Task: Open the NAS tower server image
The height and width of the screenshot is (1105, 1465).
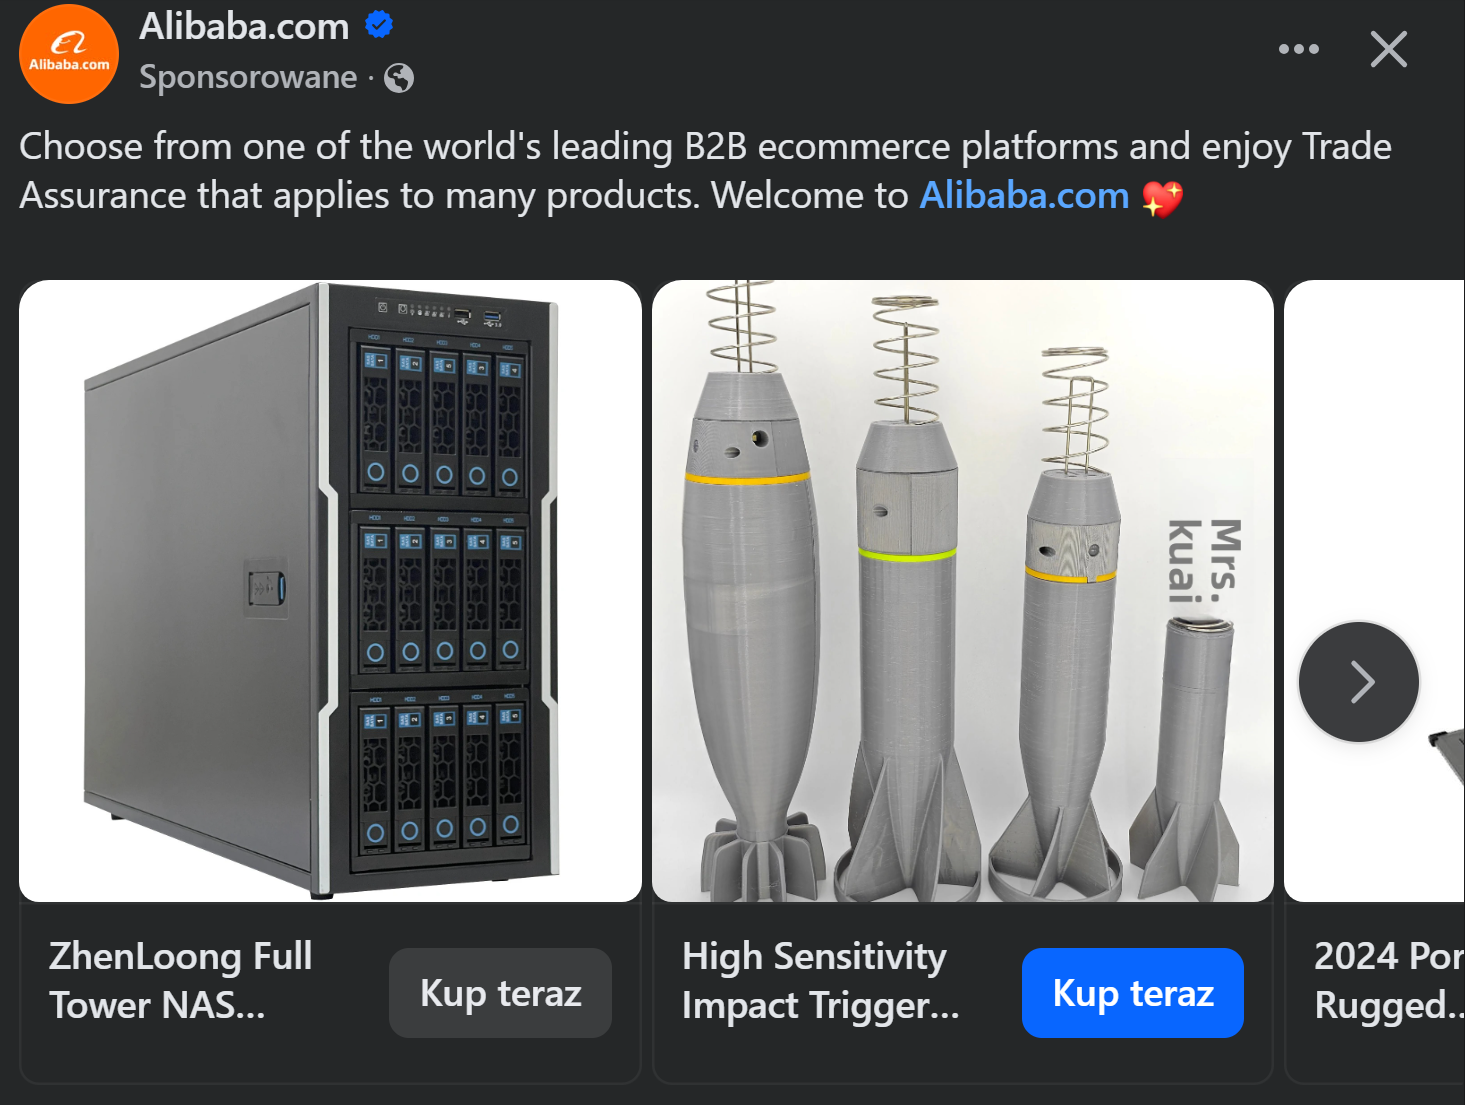Action: pos(330,591)
